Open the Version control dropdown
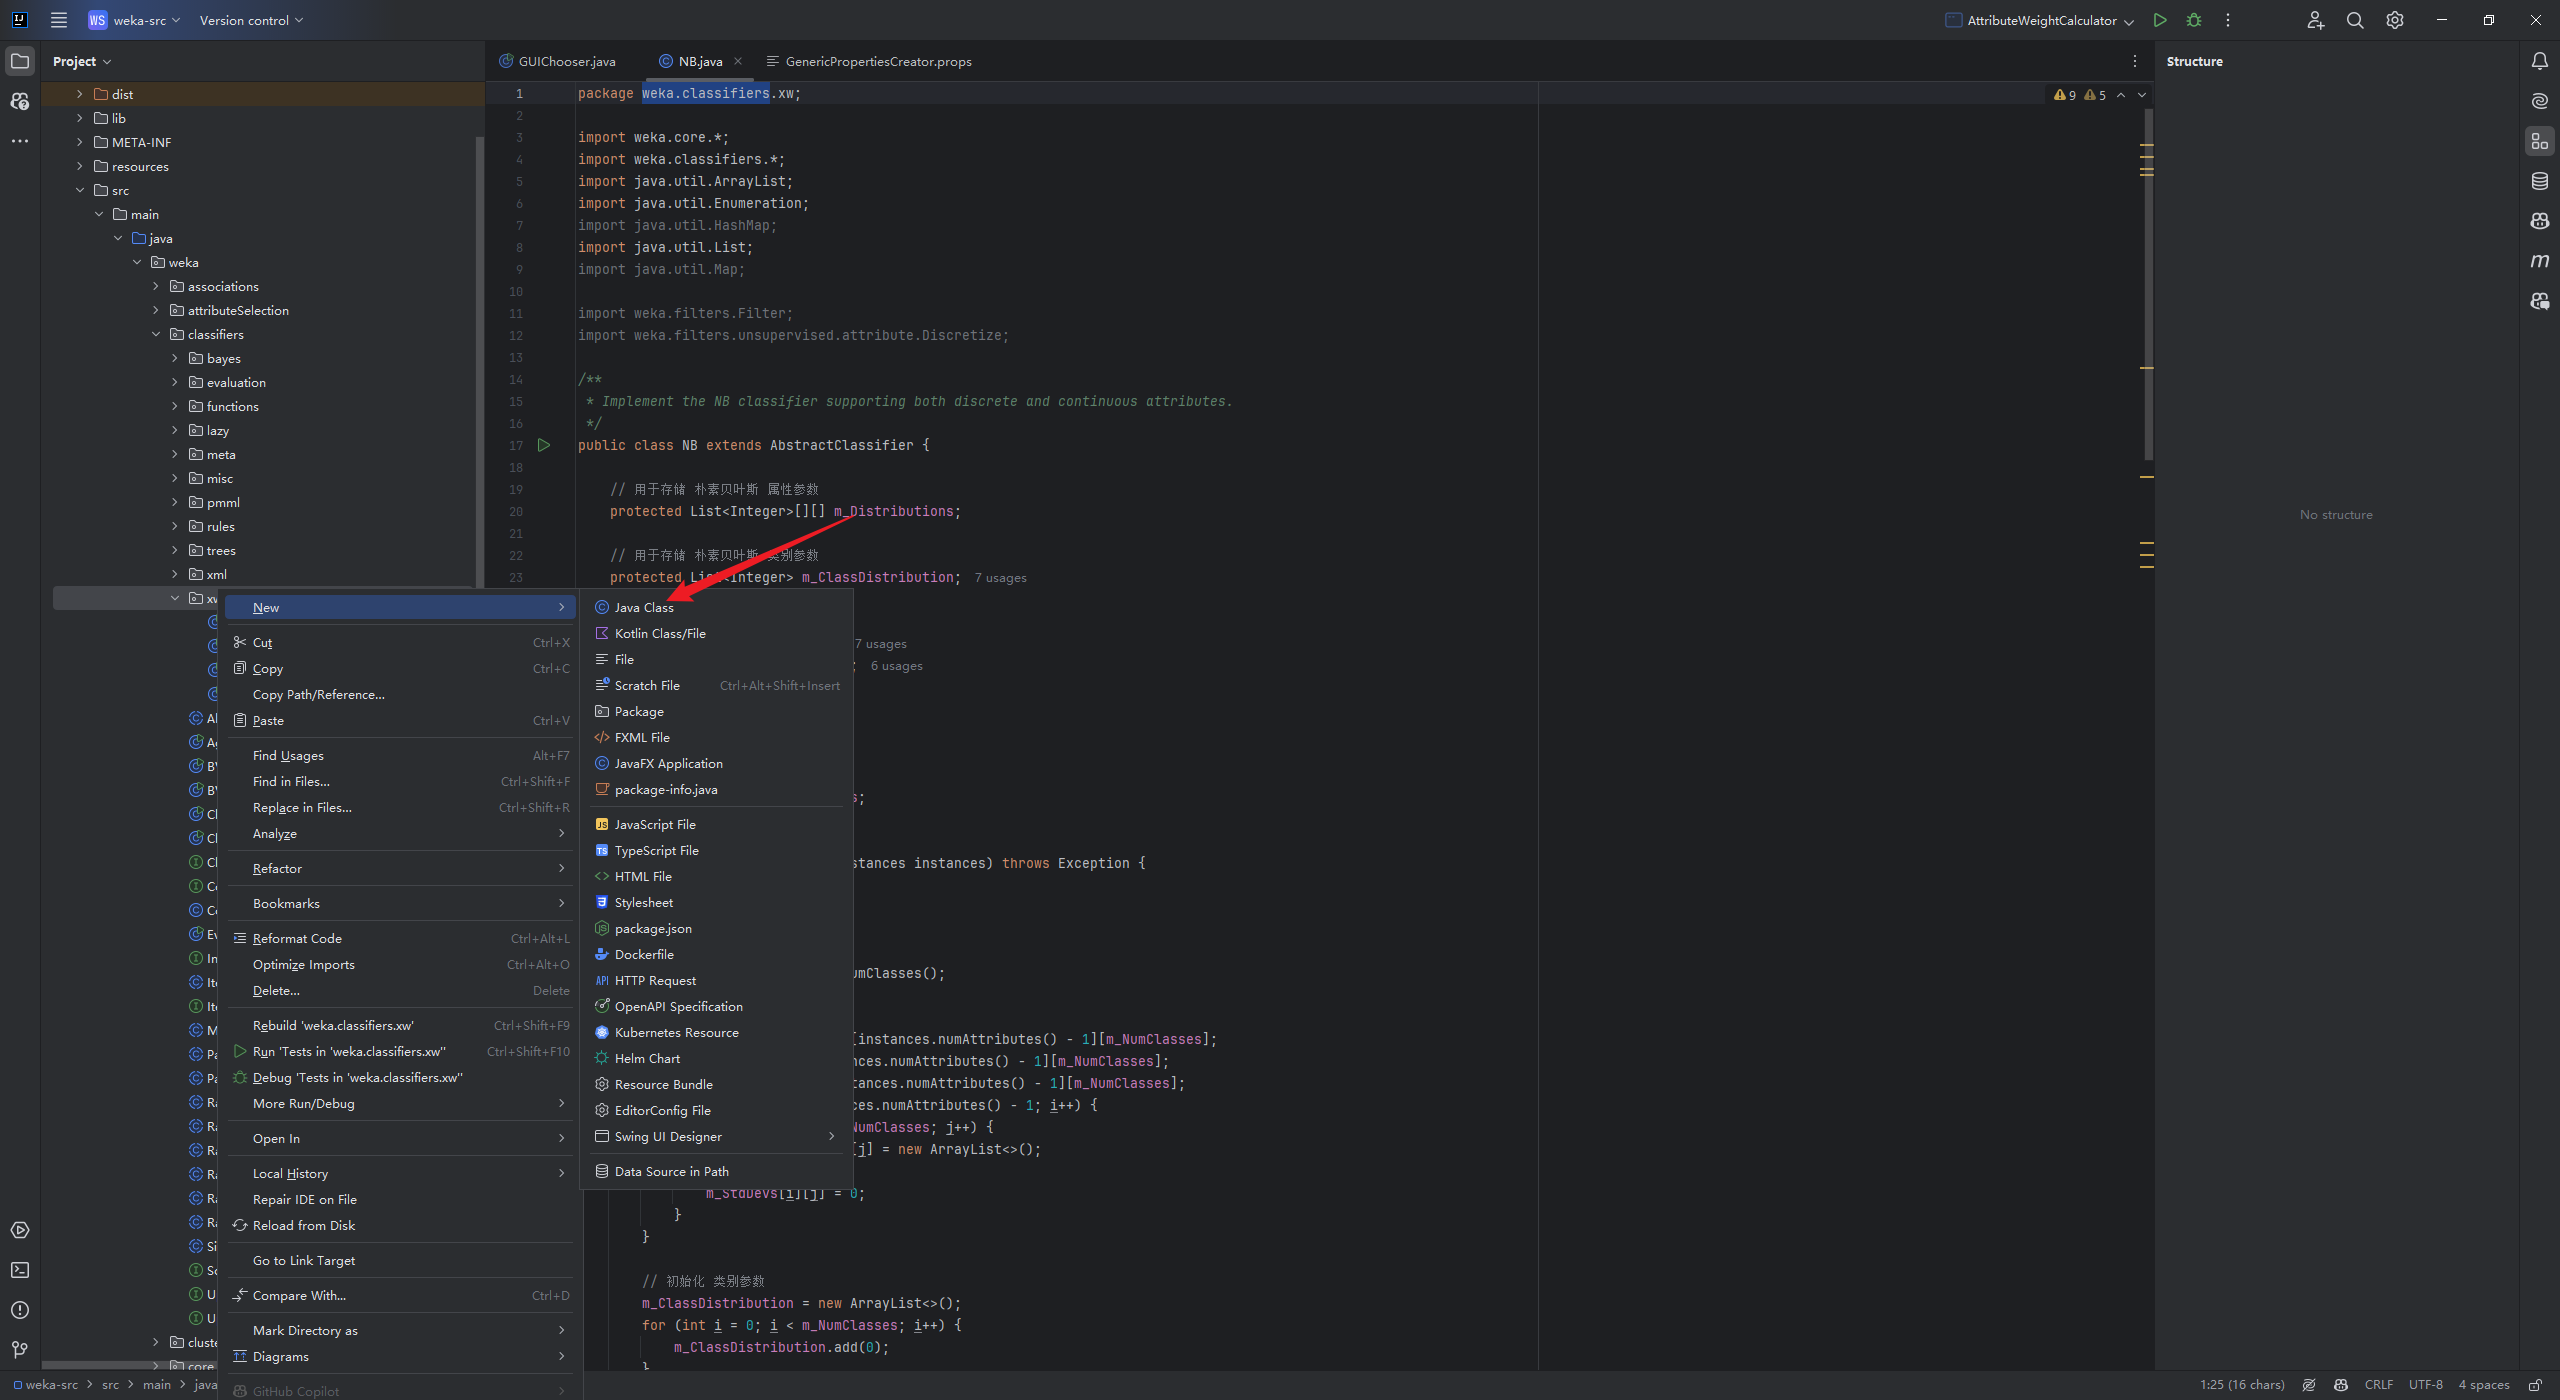 point(251,20)
